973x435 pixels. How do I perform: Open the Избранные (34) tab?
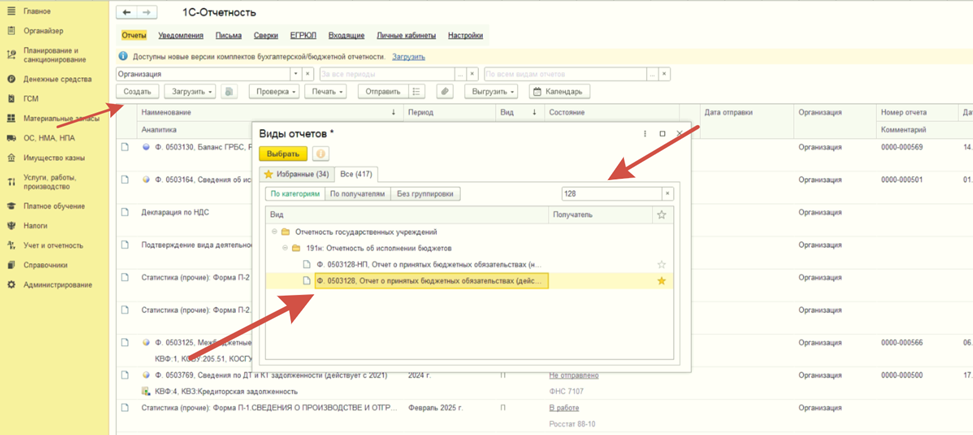point(297,174)
